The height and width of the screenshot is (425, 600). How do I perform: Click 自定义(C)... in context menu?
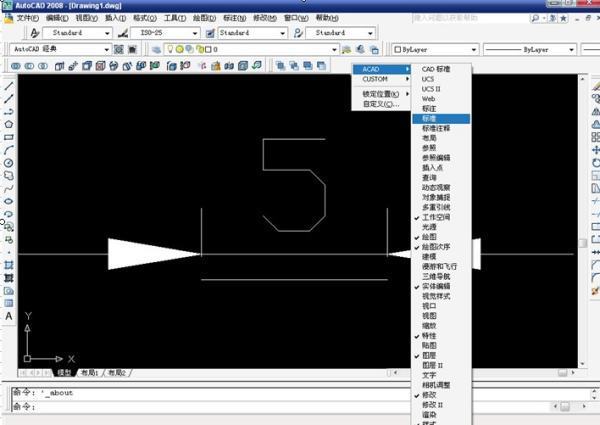click(x=381, y=103)
